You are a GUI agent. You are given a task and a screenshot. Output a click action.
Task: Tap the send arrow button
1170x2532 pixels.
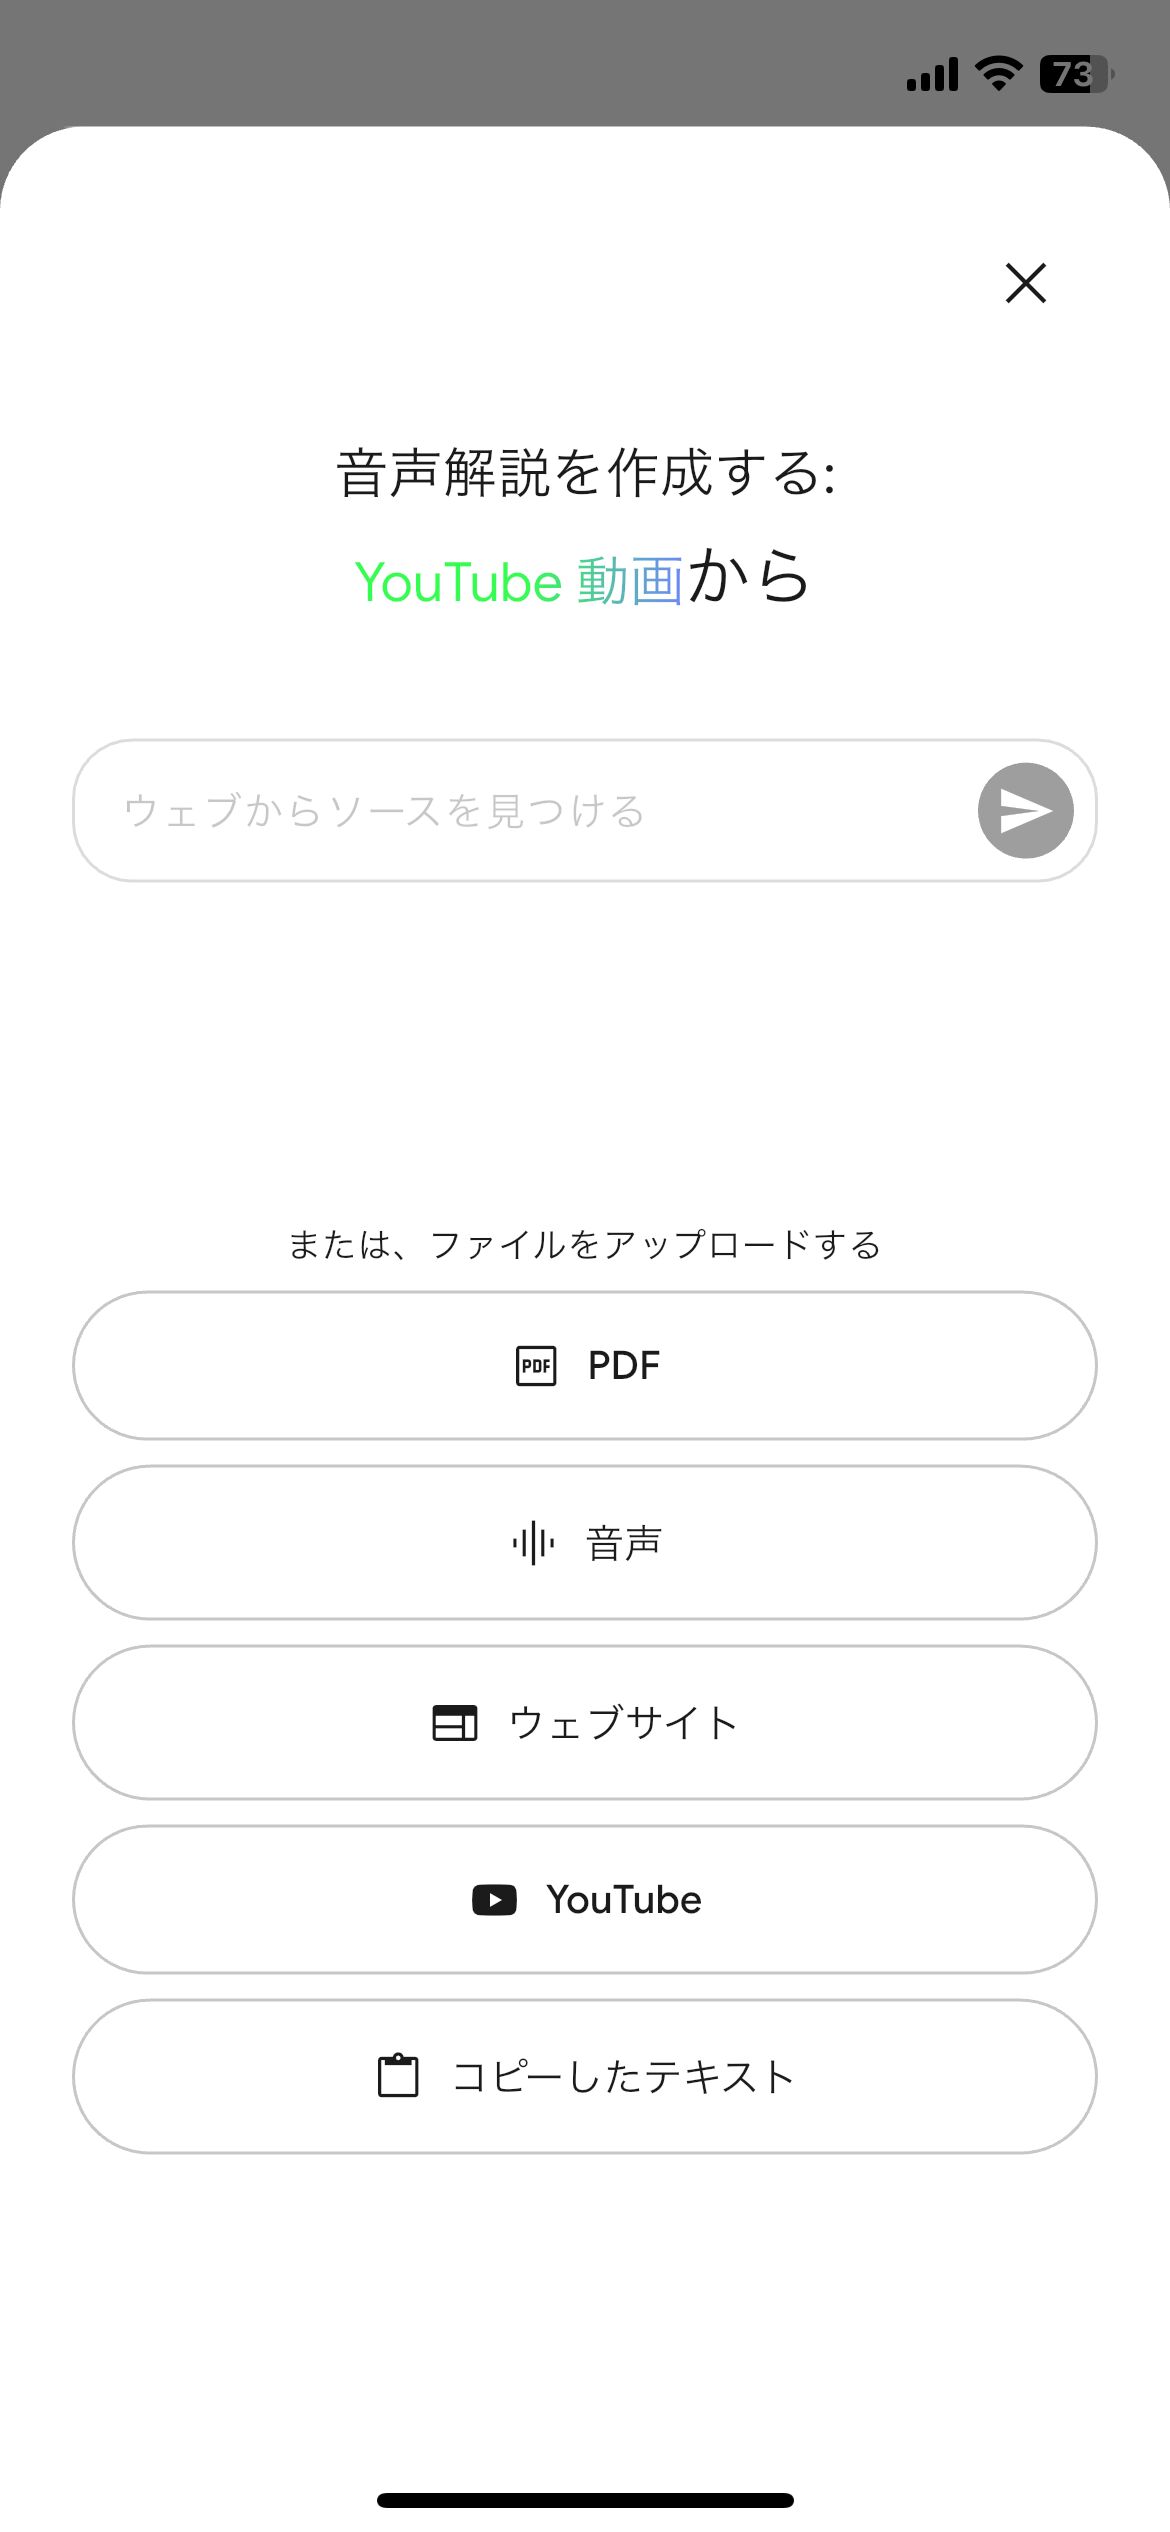1025,811
